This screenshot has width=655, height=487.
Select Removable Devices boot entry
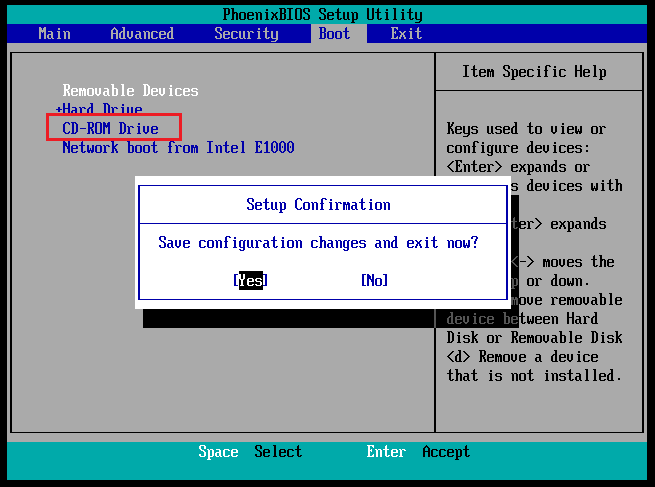pos(130,91)
